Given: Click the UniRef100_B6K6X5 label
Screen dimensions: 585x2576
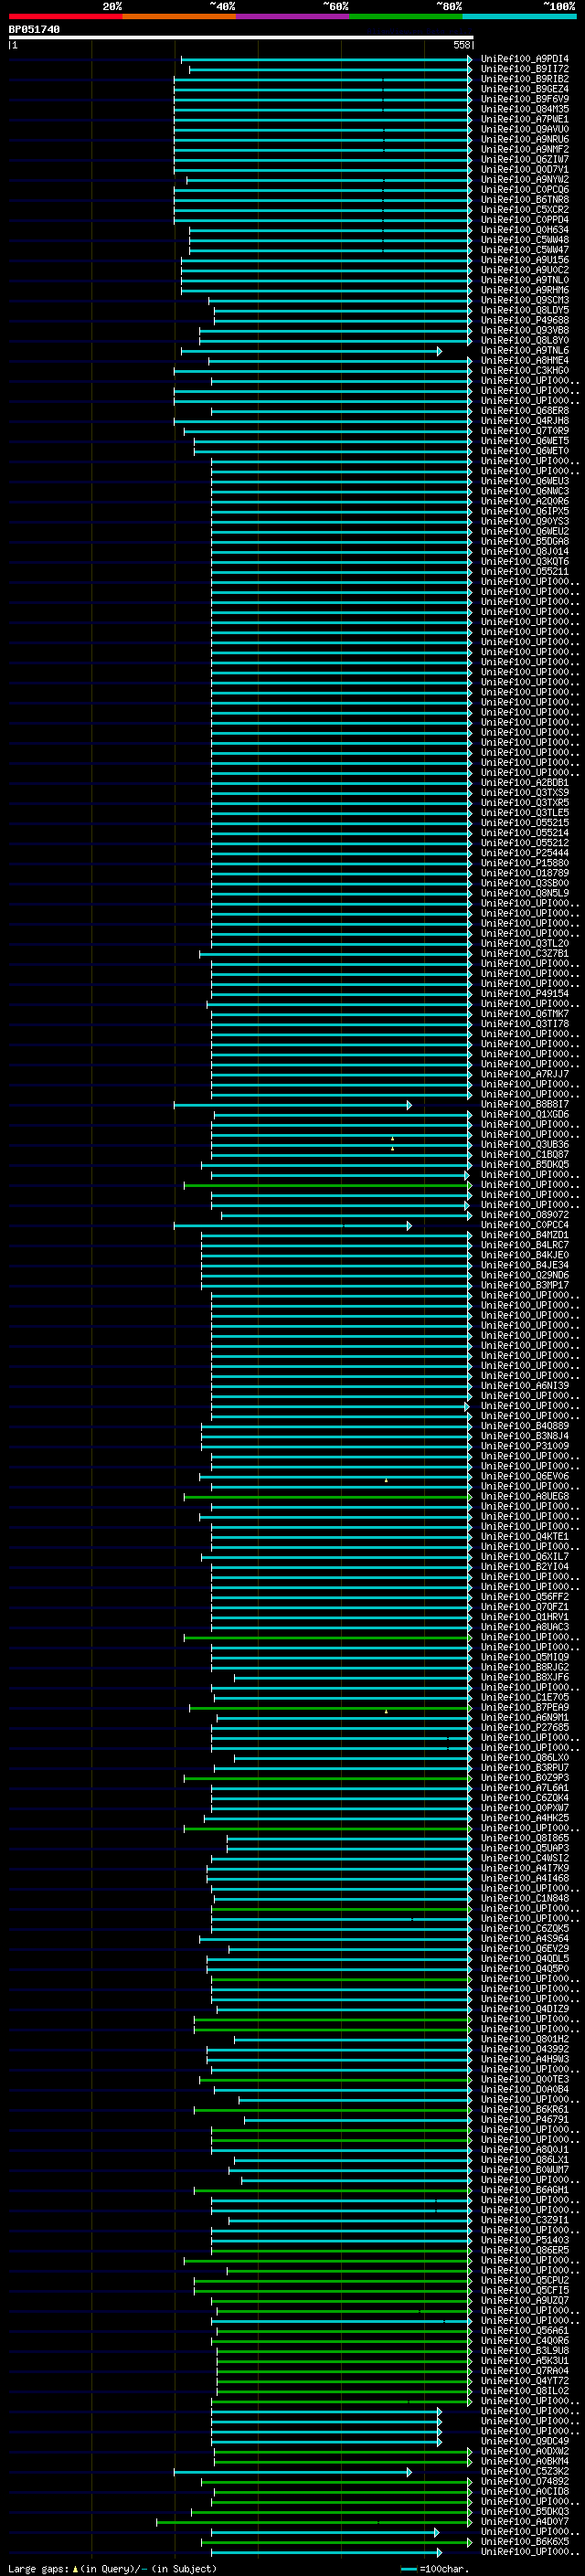Looking at the screenshot, I should [x=524, y=2541].
